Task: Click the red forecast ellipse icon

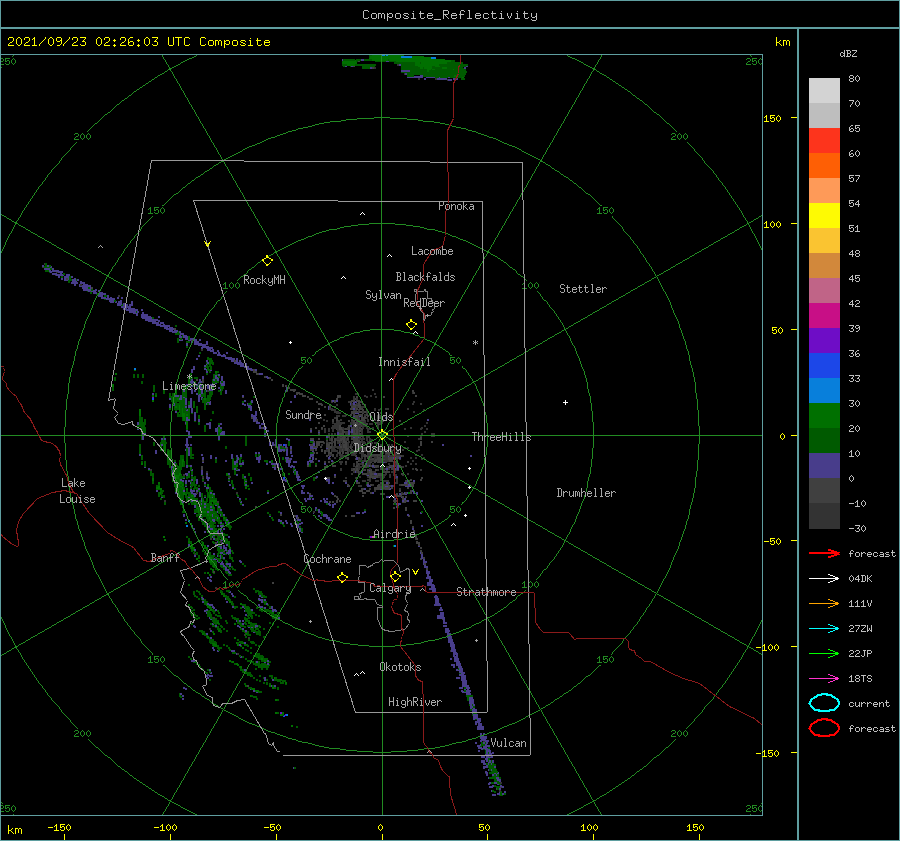Action: [x=824, y=728]
